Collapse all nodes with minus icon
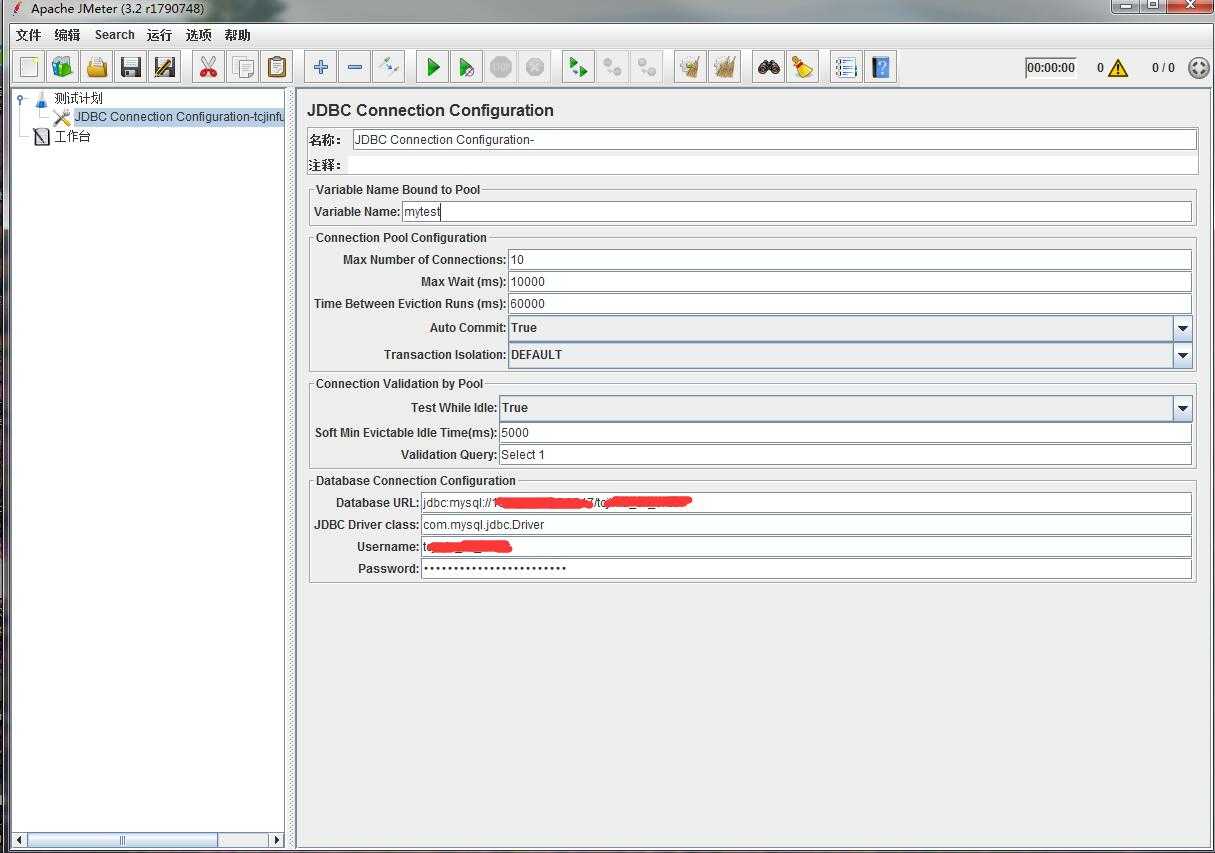The width and height of the screenshot is (1215, 853). 355,67
